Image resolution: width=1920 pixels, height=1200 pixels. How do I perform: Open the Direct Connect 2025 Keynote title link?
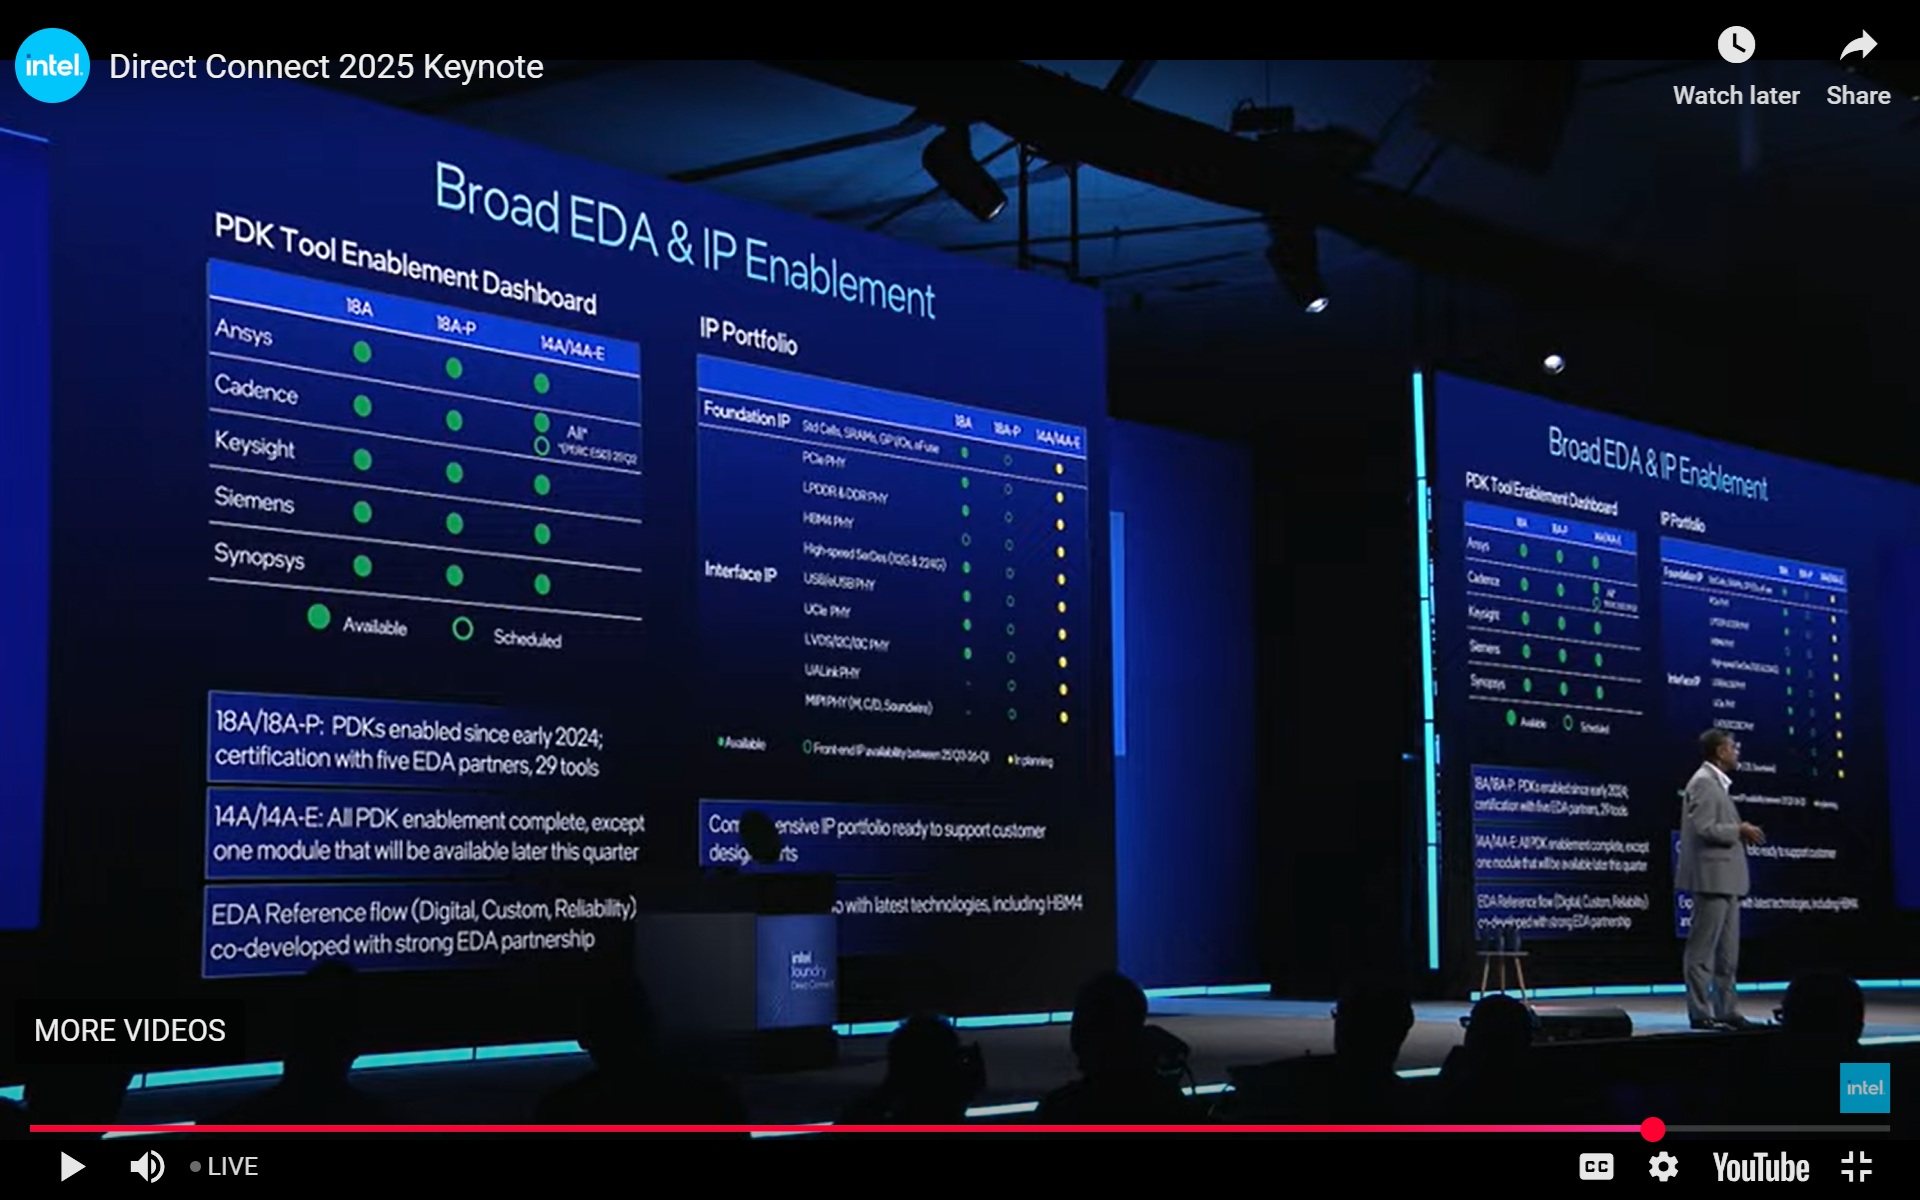(326, 67)
